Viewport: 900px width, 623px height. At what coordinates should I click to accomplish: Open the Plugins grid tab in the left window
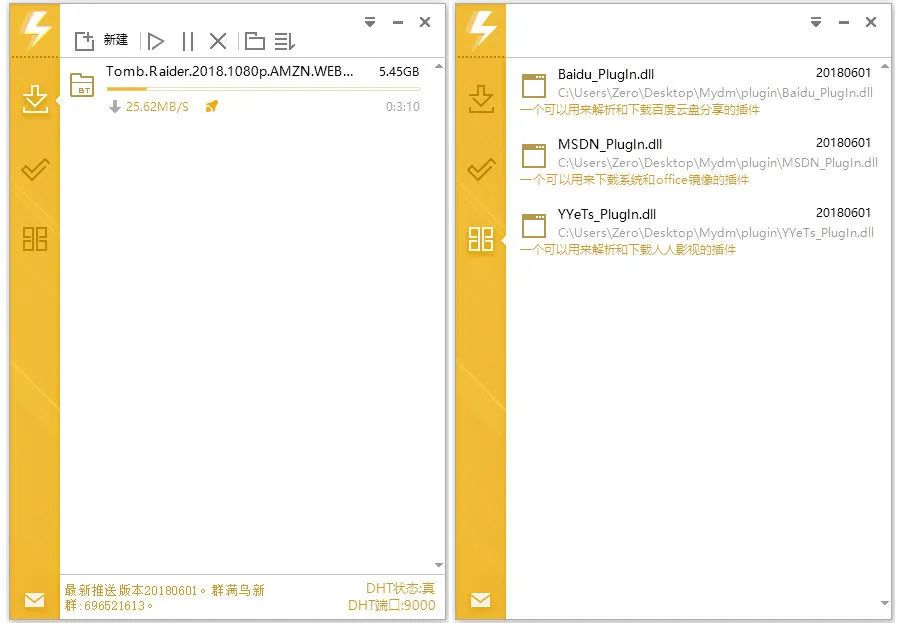click(35, 239)
